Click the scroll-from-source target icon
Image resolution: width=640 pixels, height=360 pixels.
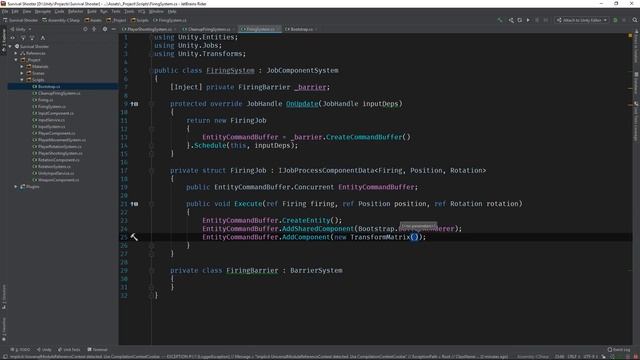[85, 29]
